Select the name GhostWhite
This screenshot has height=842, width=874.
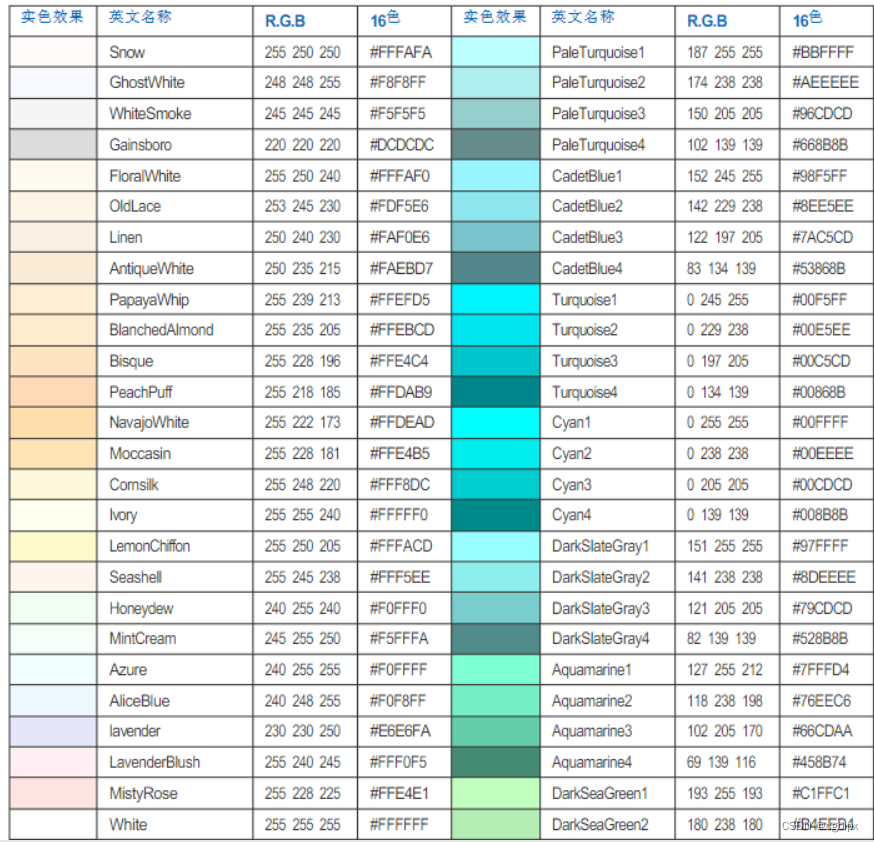click(147, 82)
